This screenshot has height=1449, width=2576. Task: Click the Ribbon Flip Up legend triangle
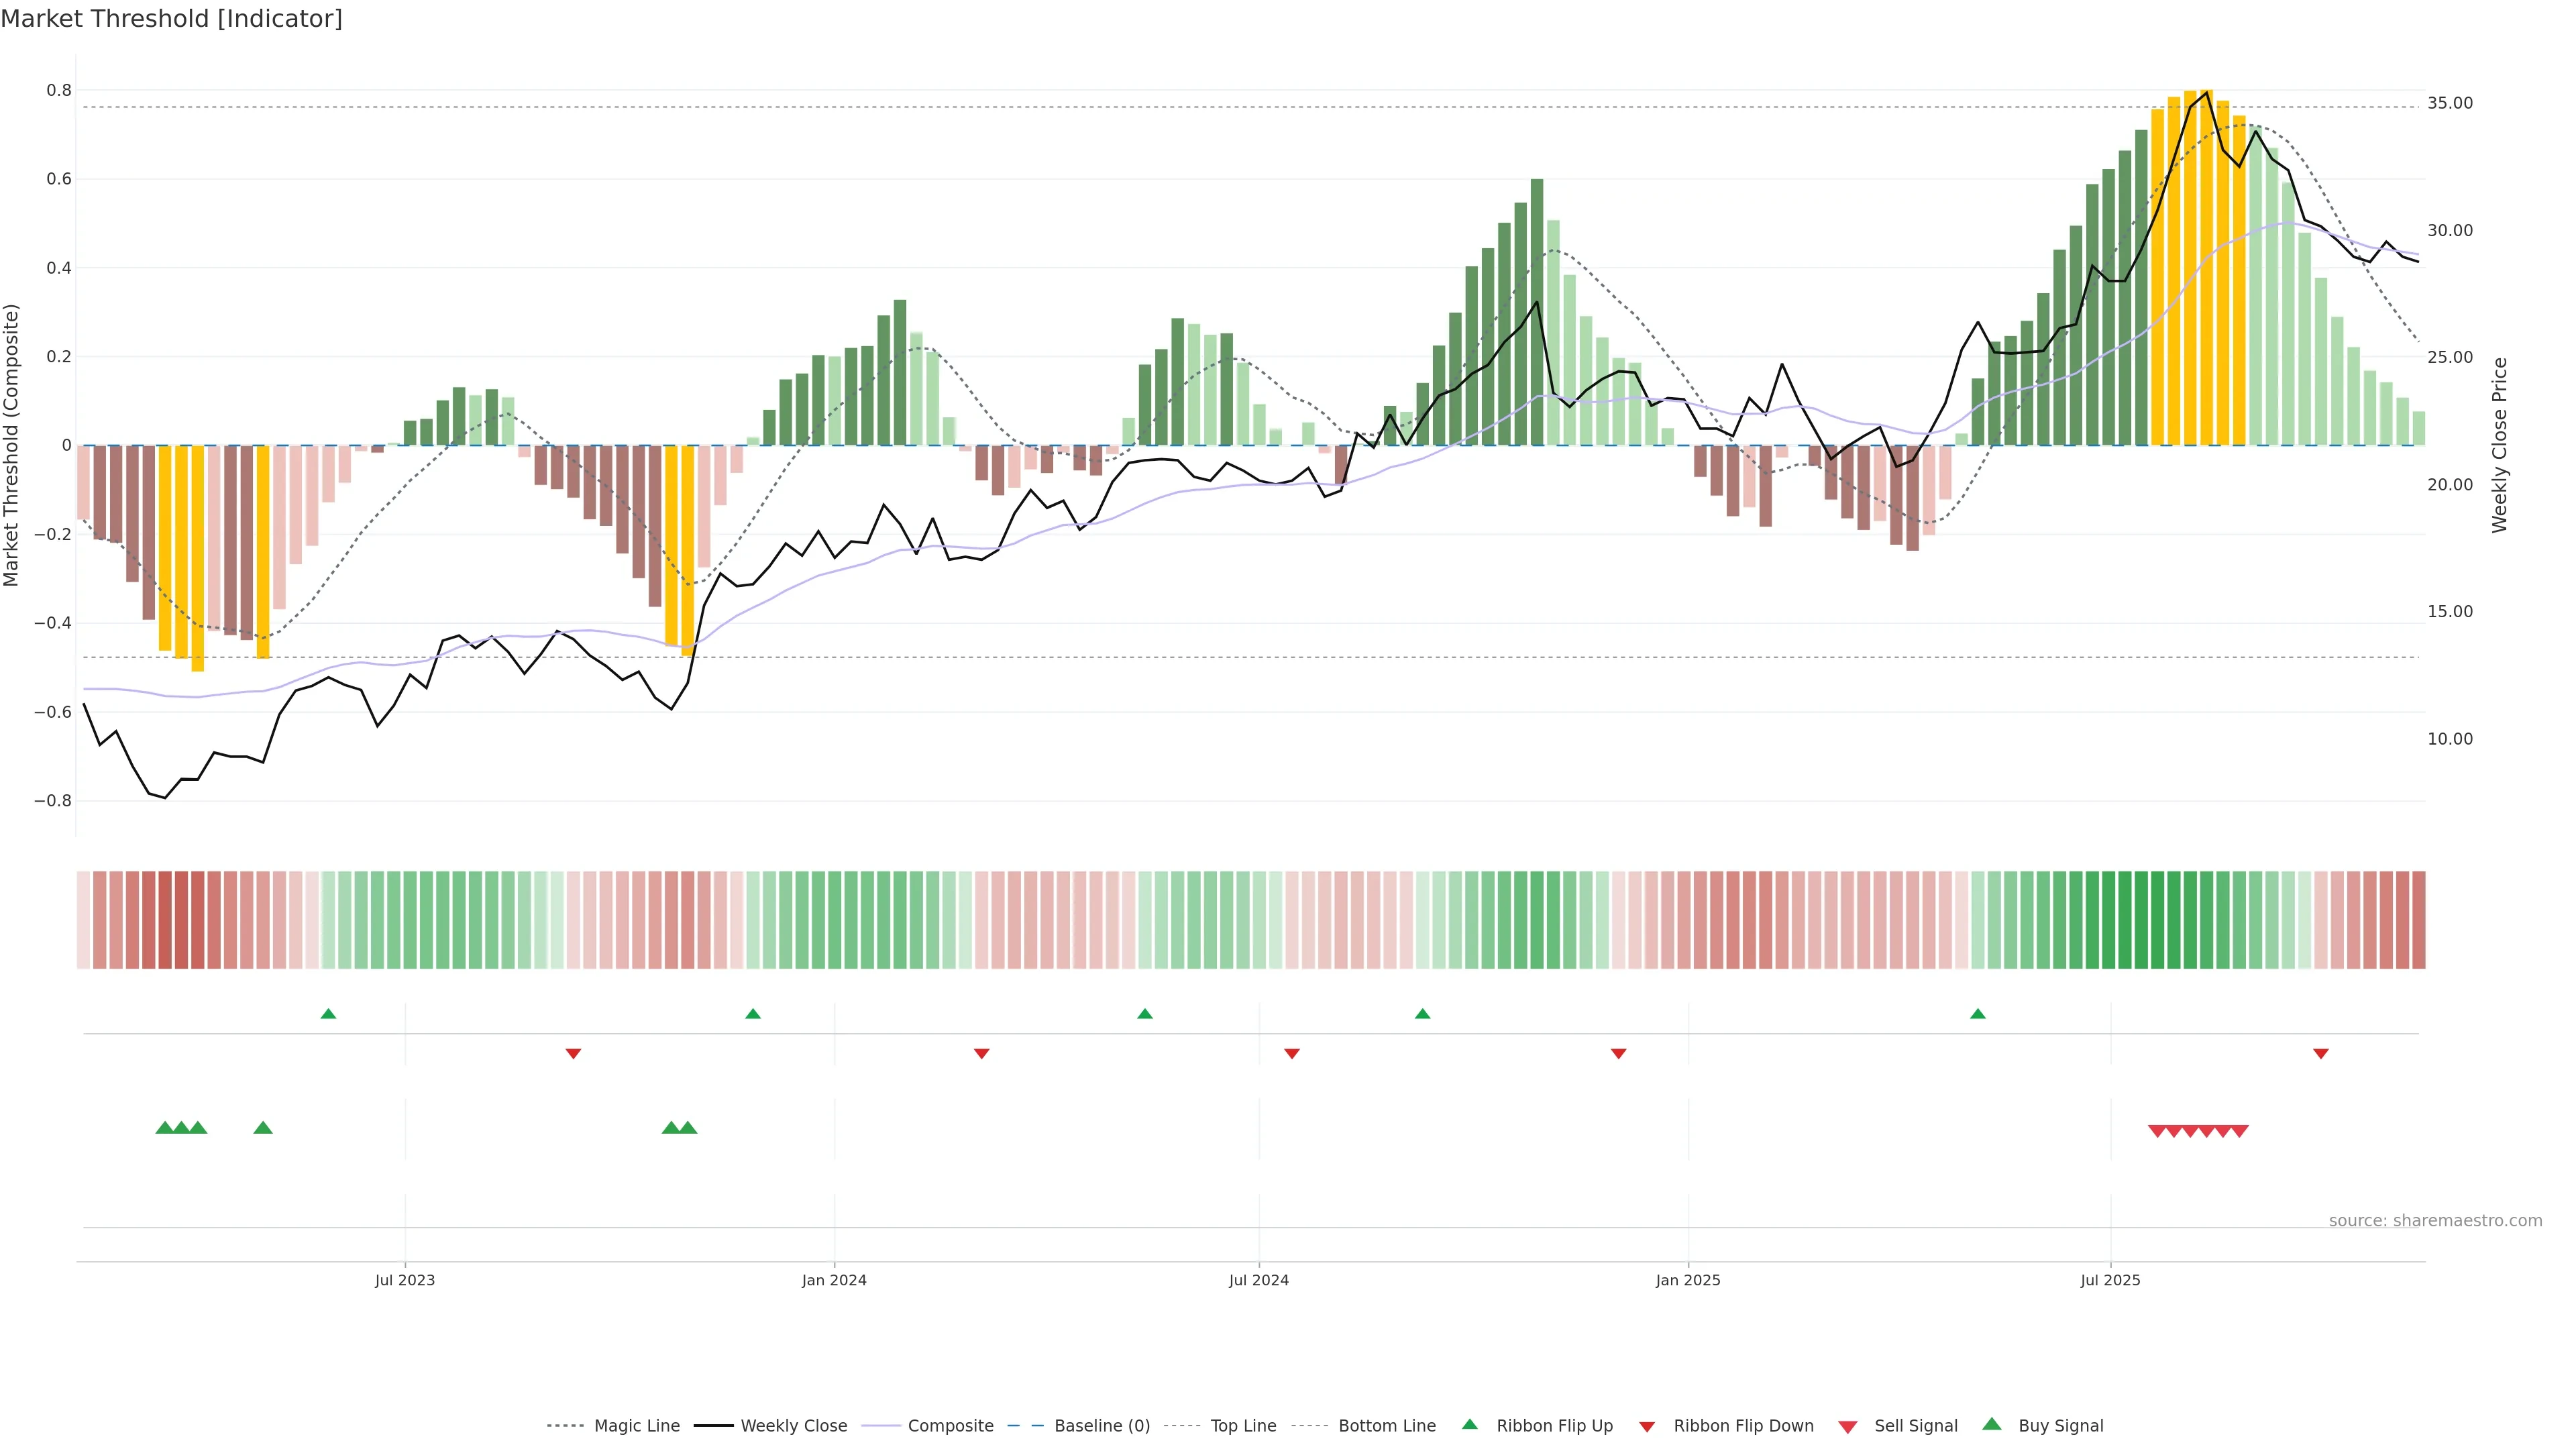1469,1424
